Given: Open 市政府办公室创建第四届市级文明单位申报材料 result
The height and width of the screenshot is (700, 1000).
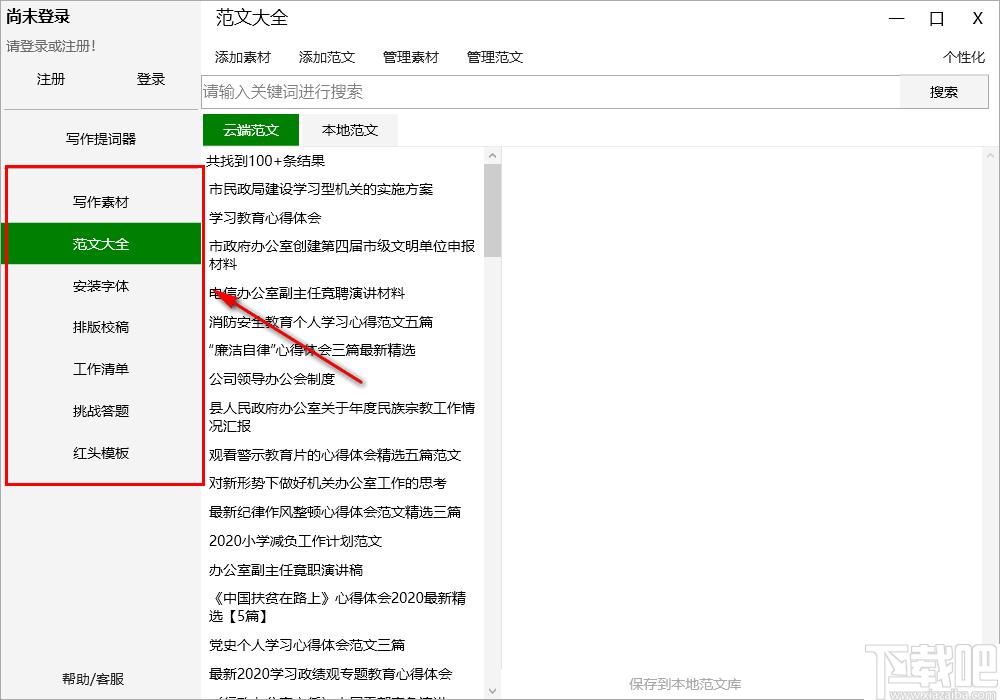Looking at the screenshot, I should coord(342,255).
